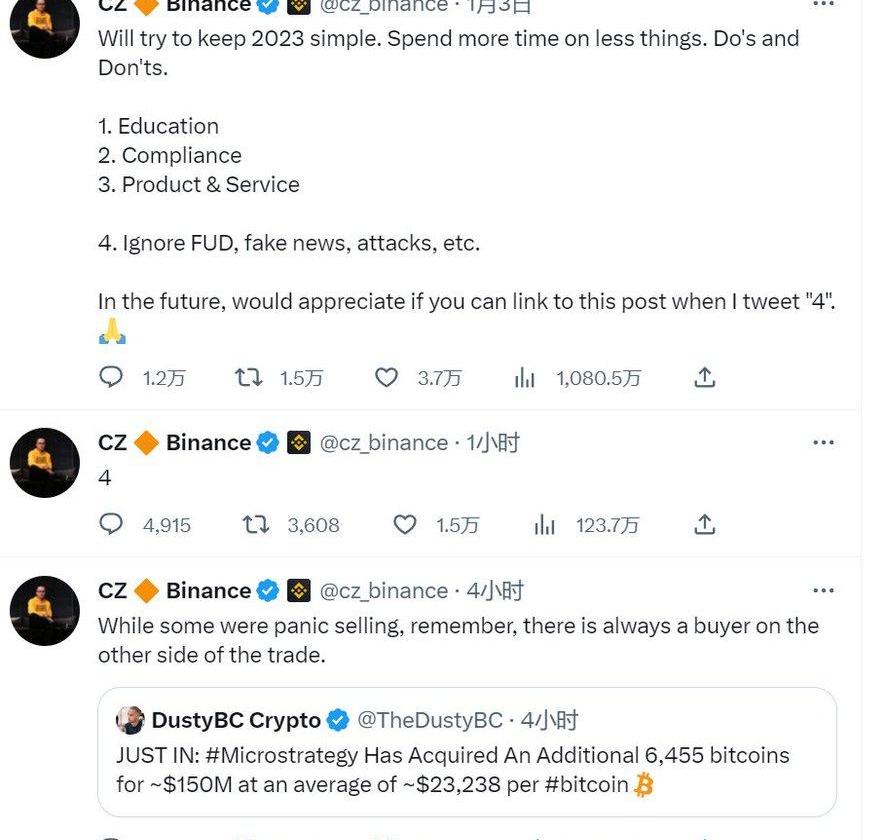Open more options on the top tweet
This screenshot has width=885, height=840.
coord(823,5)
